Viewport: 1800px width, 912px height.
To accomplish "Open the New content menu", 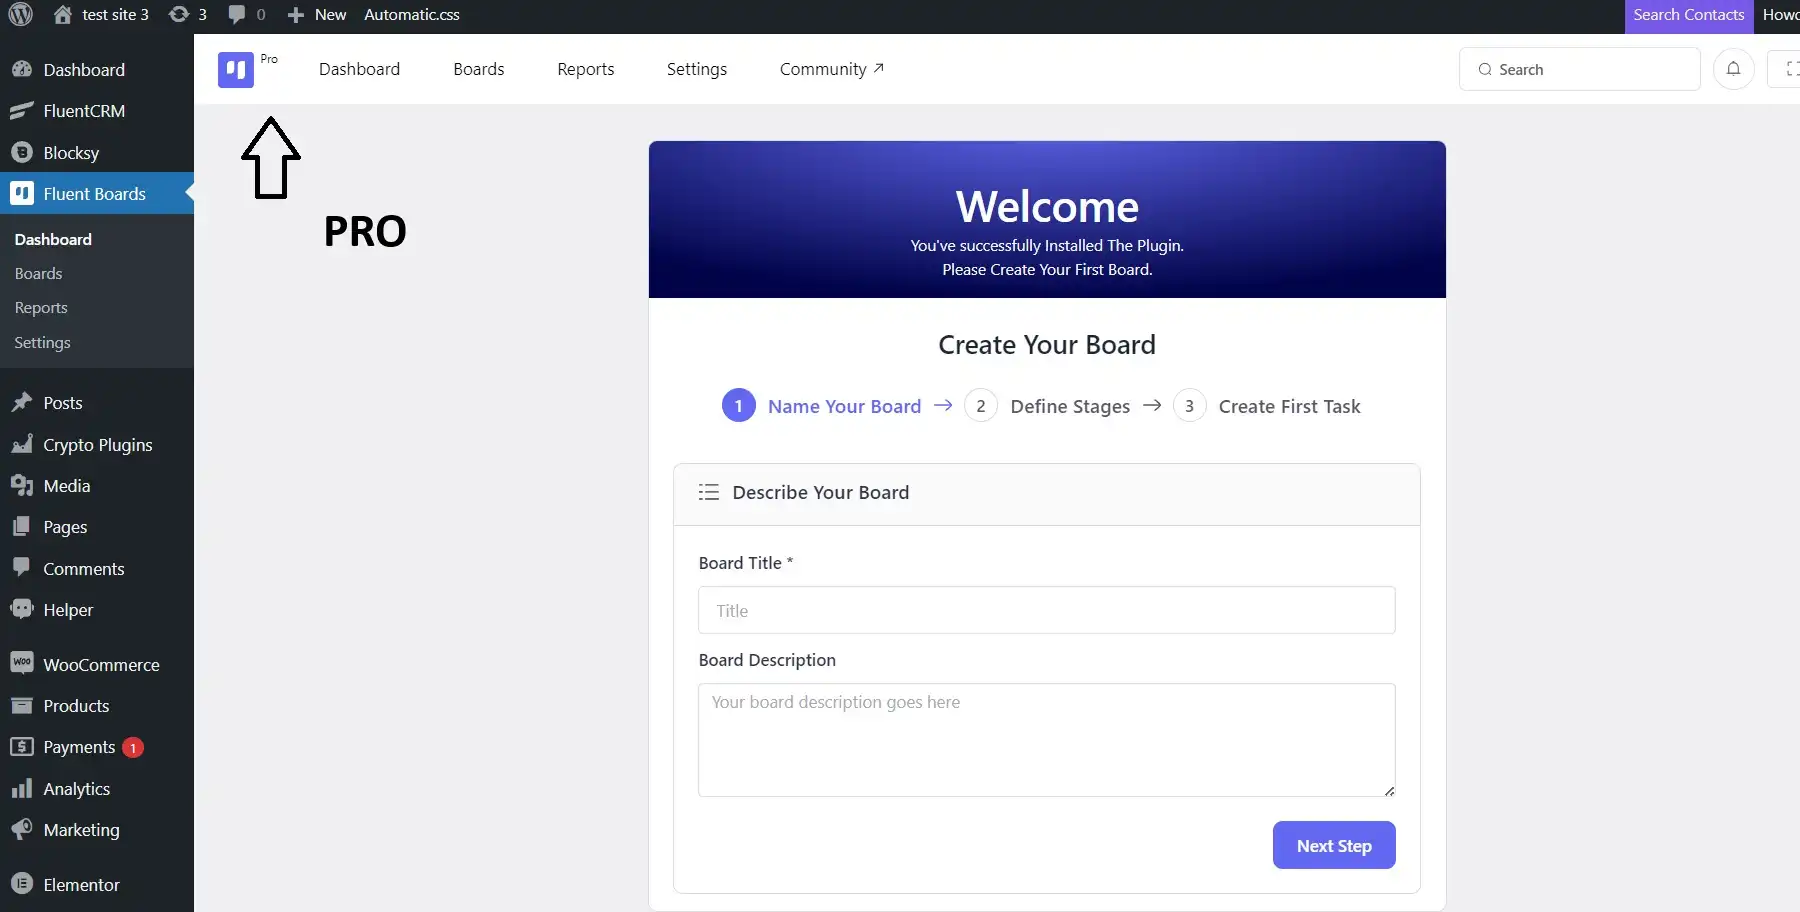I will (x=316, y=14).
